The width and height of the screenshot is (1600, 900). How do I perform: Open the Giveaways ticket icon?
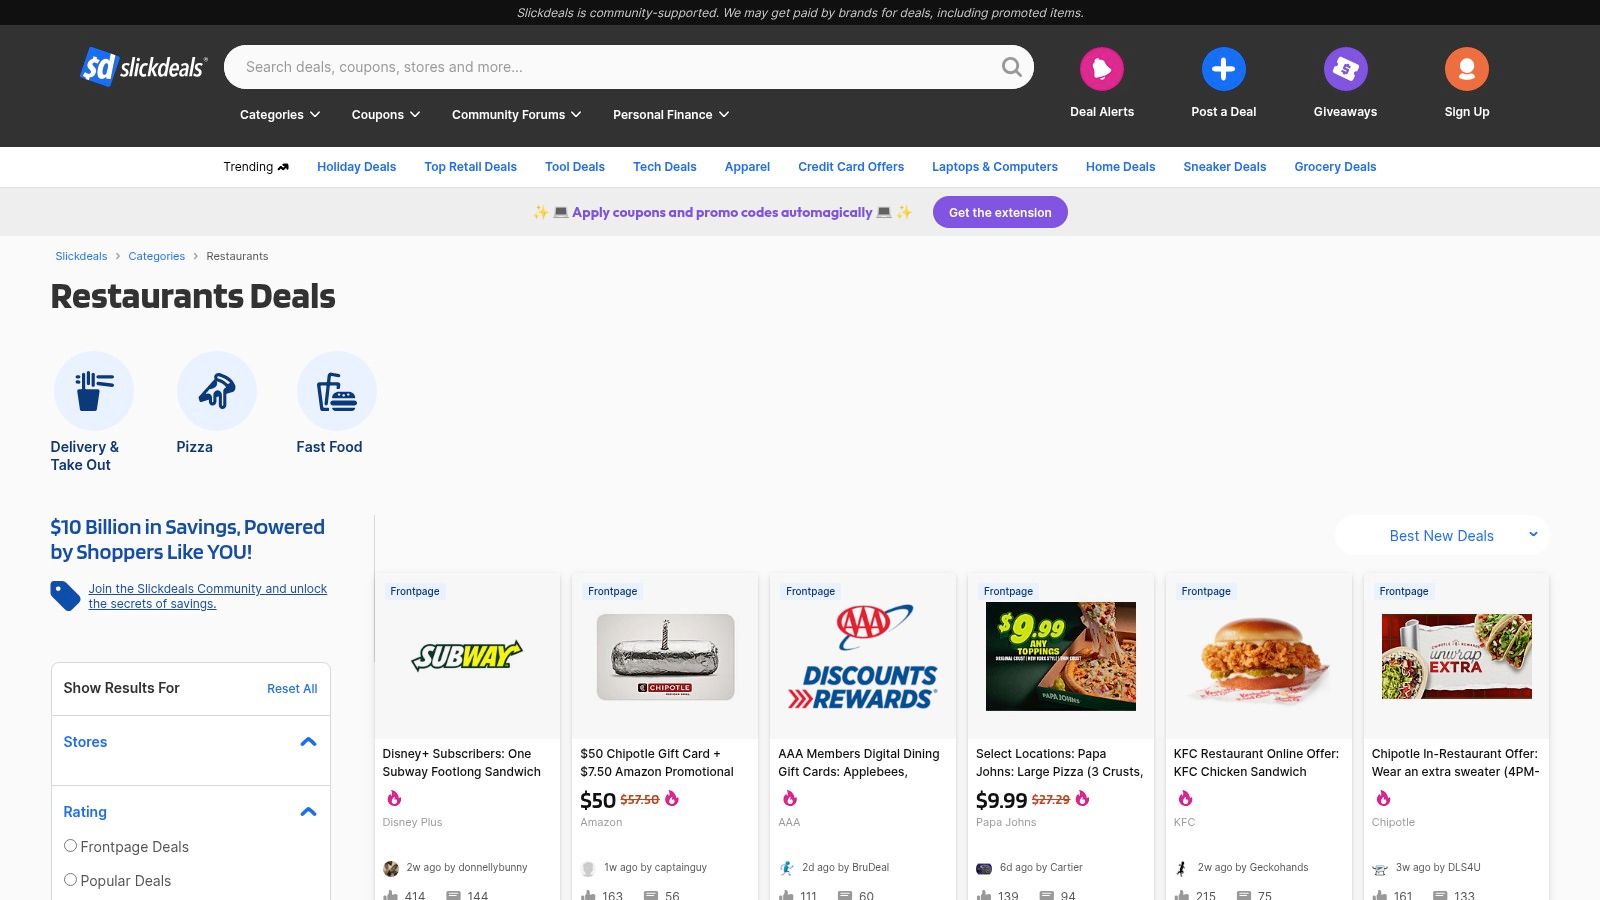(1344, 68)
